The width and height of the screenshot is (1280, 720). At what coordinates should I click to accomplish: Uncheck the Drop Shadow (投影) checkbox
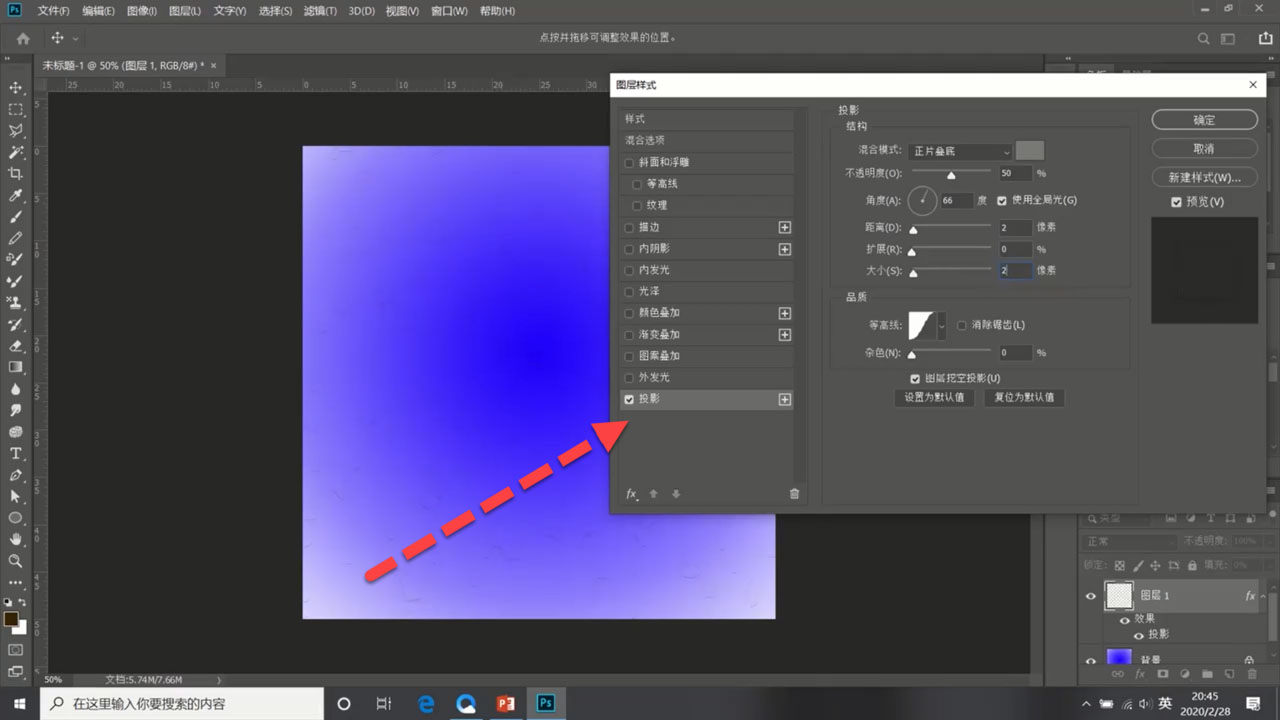(629, 399)
